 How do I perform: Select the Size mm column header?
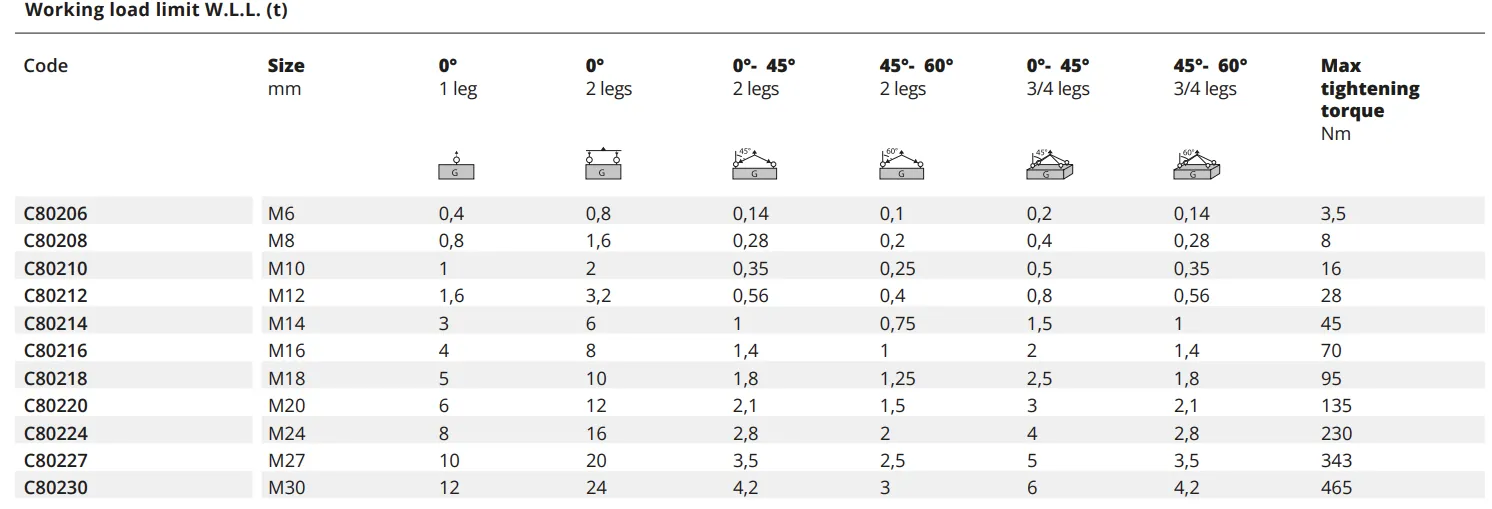[286, 77]
